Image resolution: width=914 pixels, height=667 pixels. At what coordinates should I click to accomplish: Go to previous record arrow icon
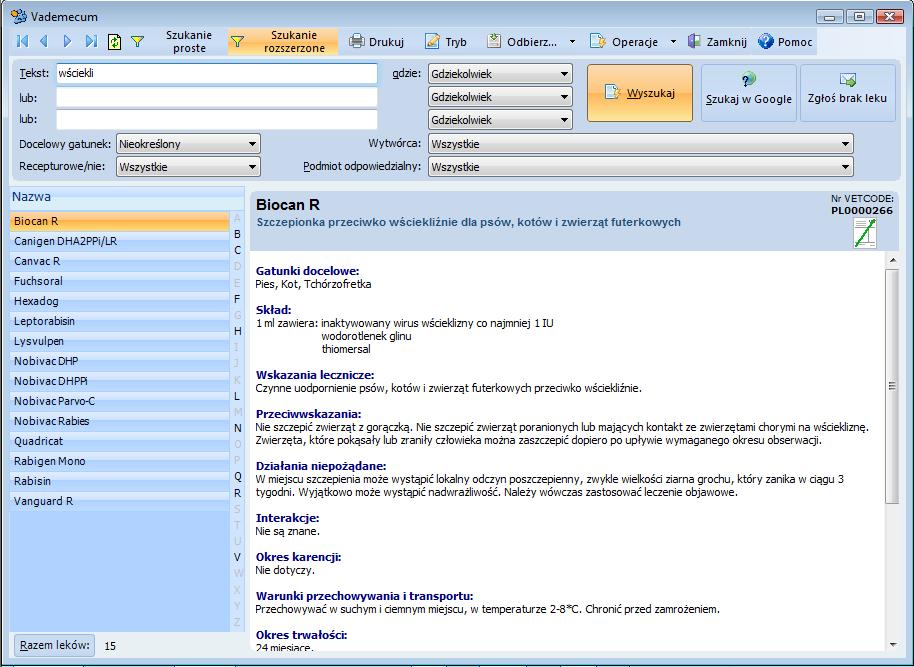(x=44, y=41)
